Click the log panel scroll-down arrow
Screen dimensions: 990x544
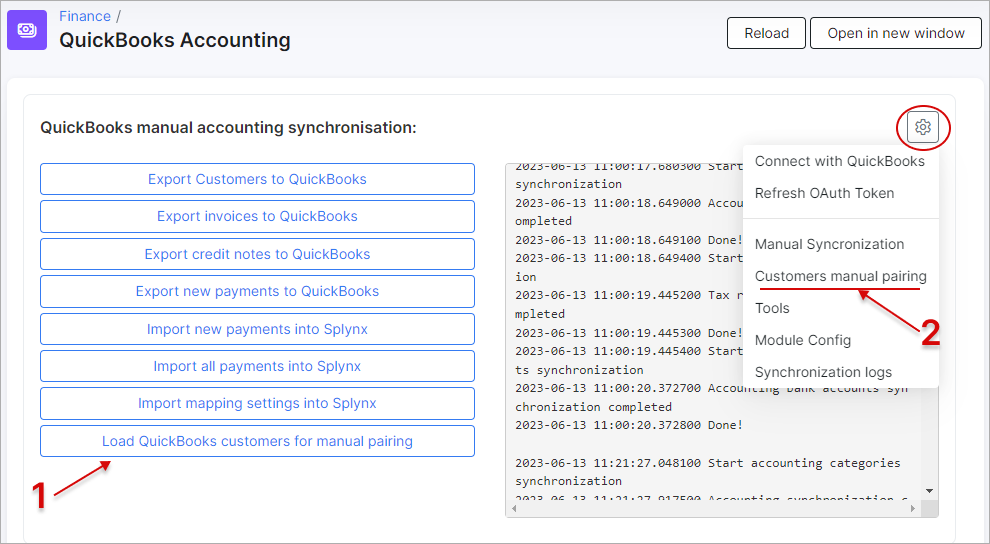(x=930, y=491)
